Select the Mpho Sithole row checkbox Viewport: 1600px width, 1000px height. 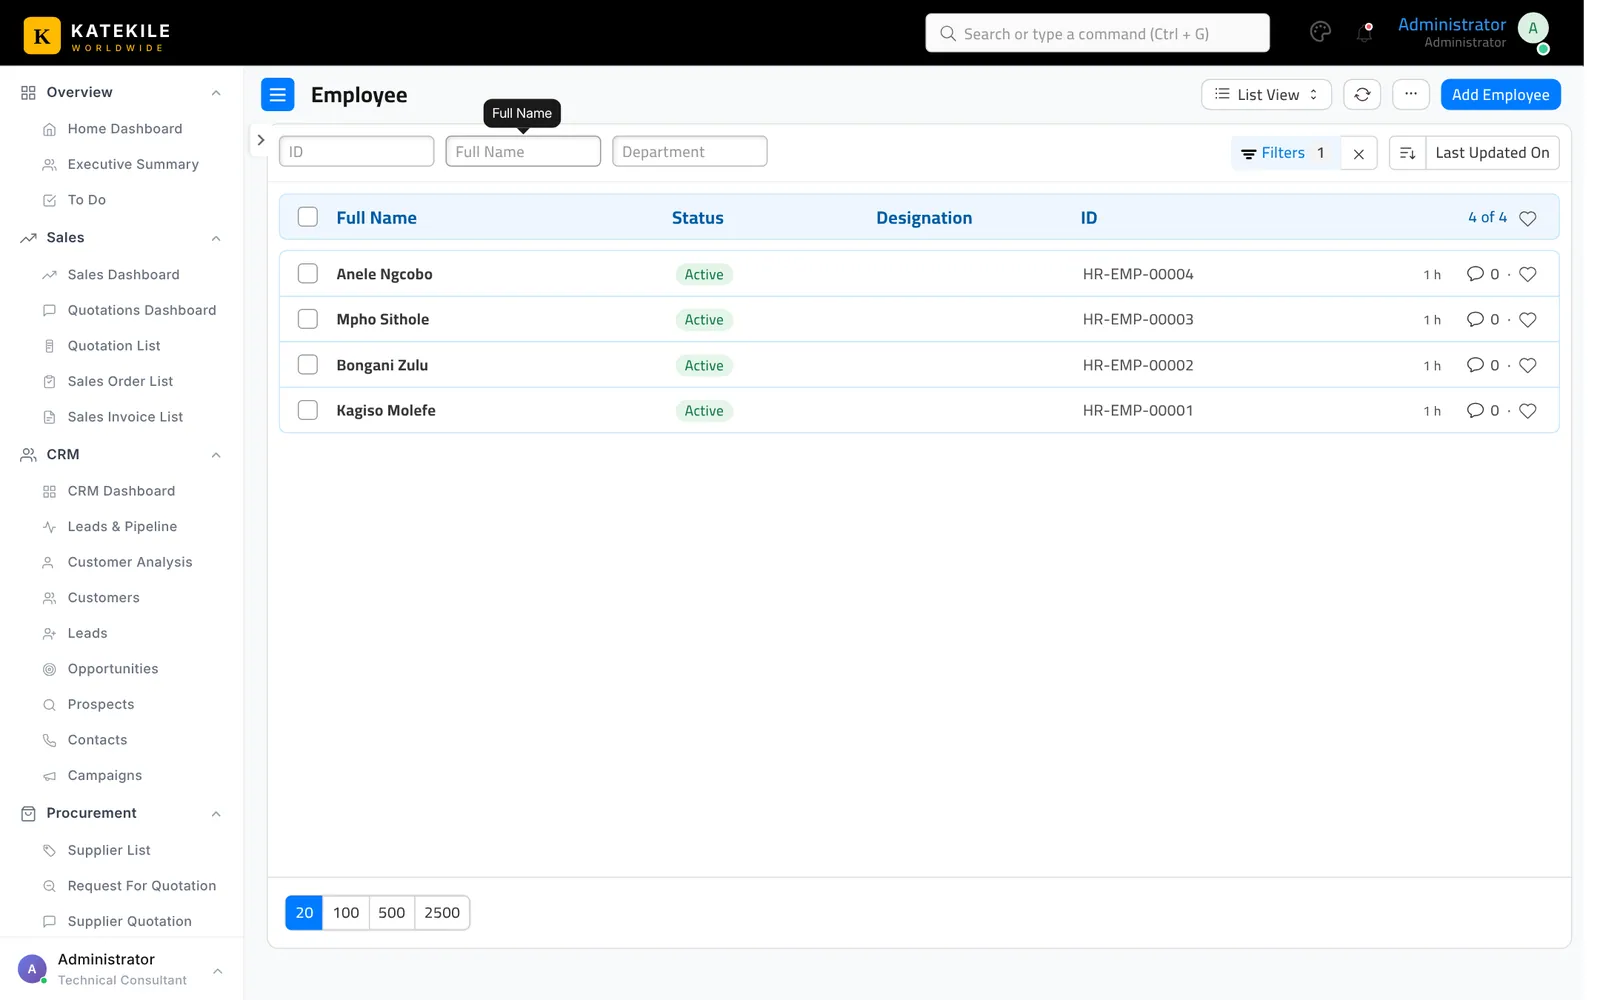pyautogui.click(x=308, y=319)
